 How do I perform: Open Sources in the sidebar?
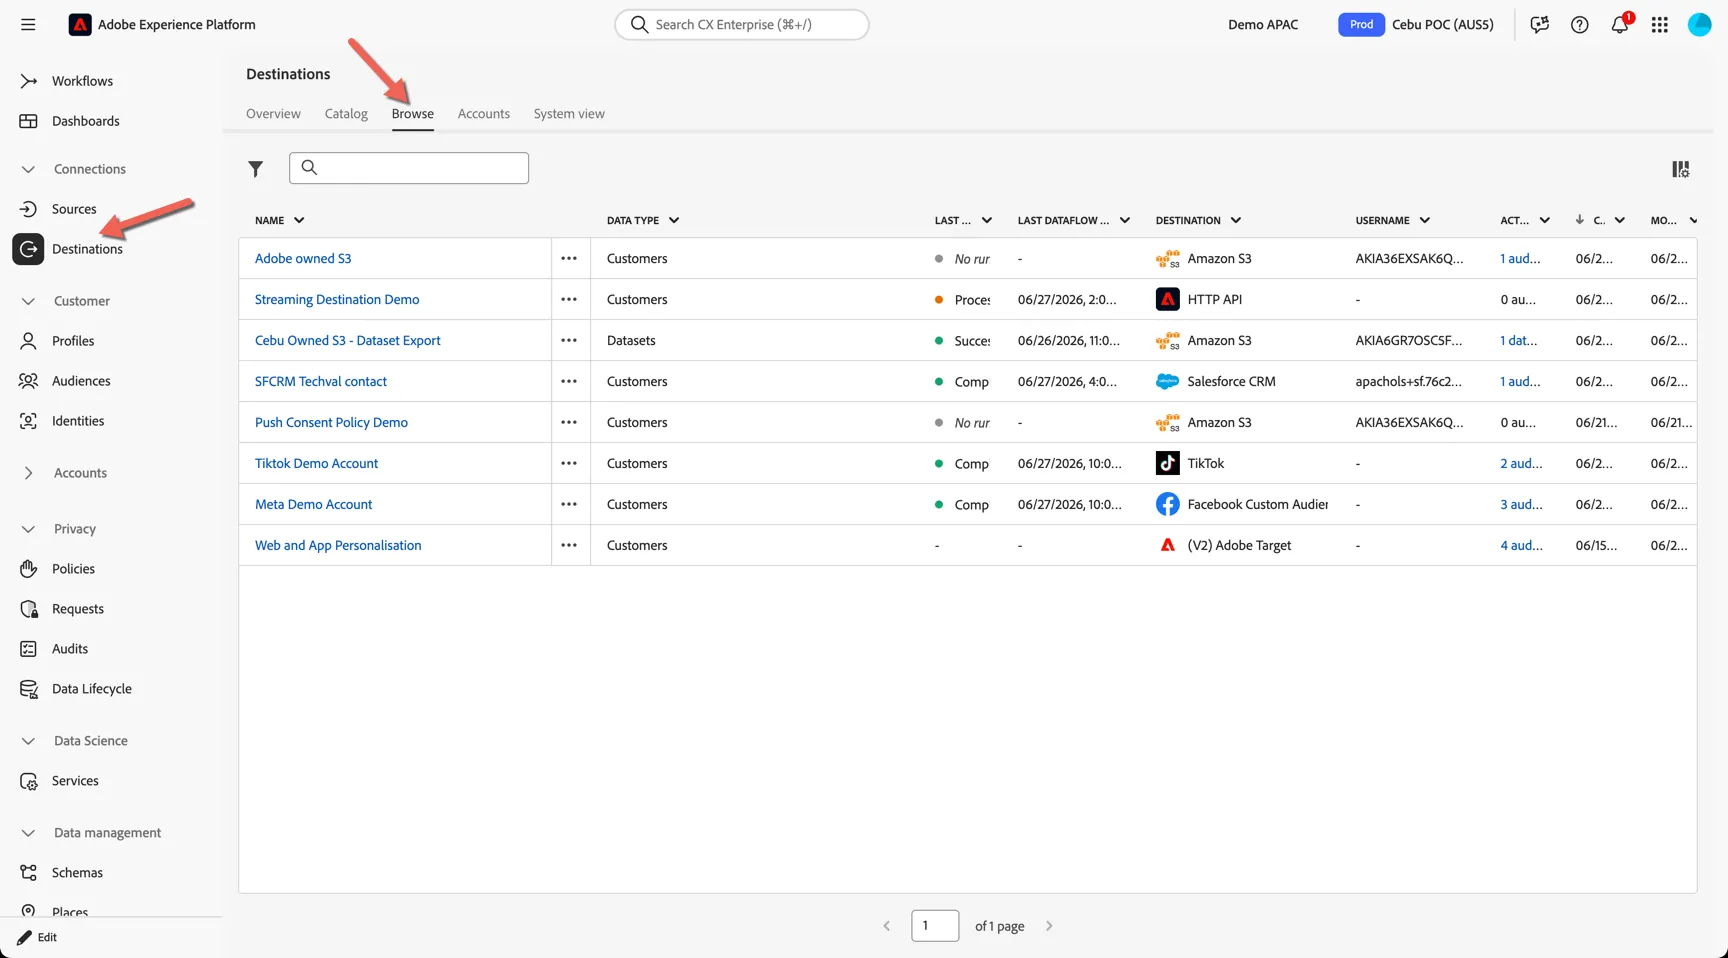[x=74, y=209]
